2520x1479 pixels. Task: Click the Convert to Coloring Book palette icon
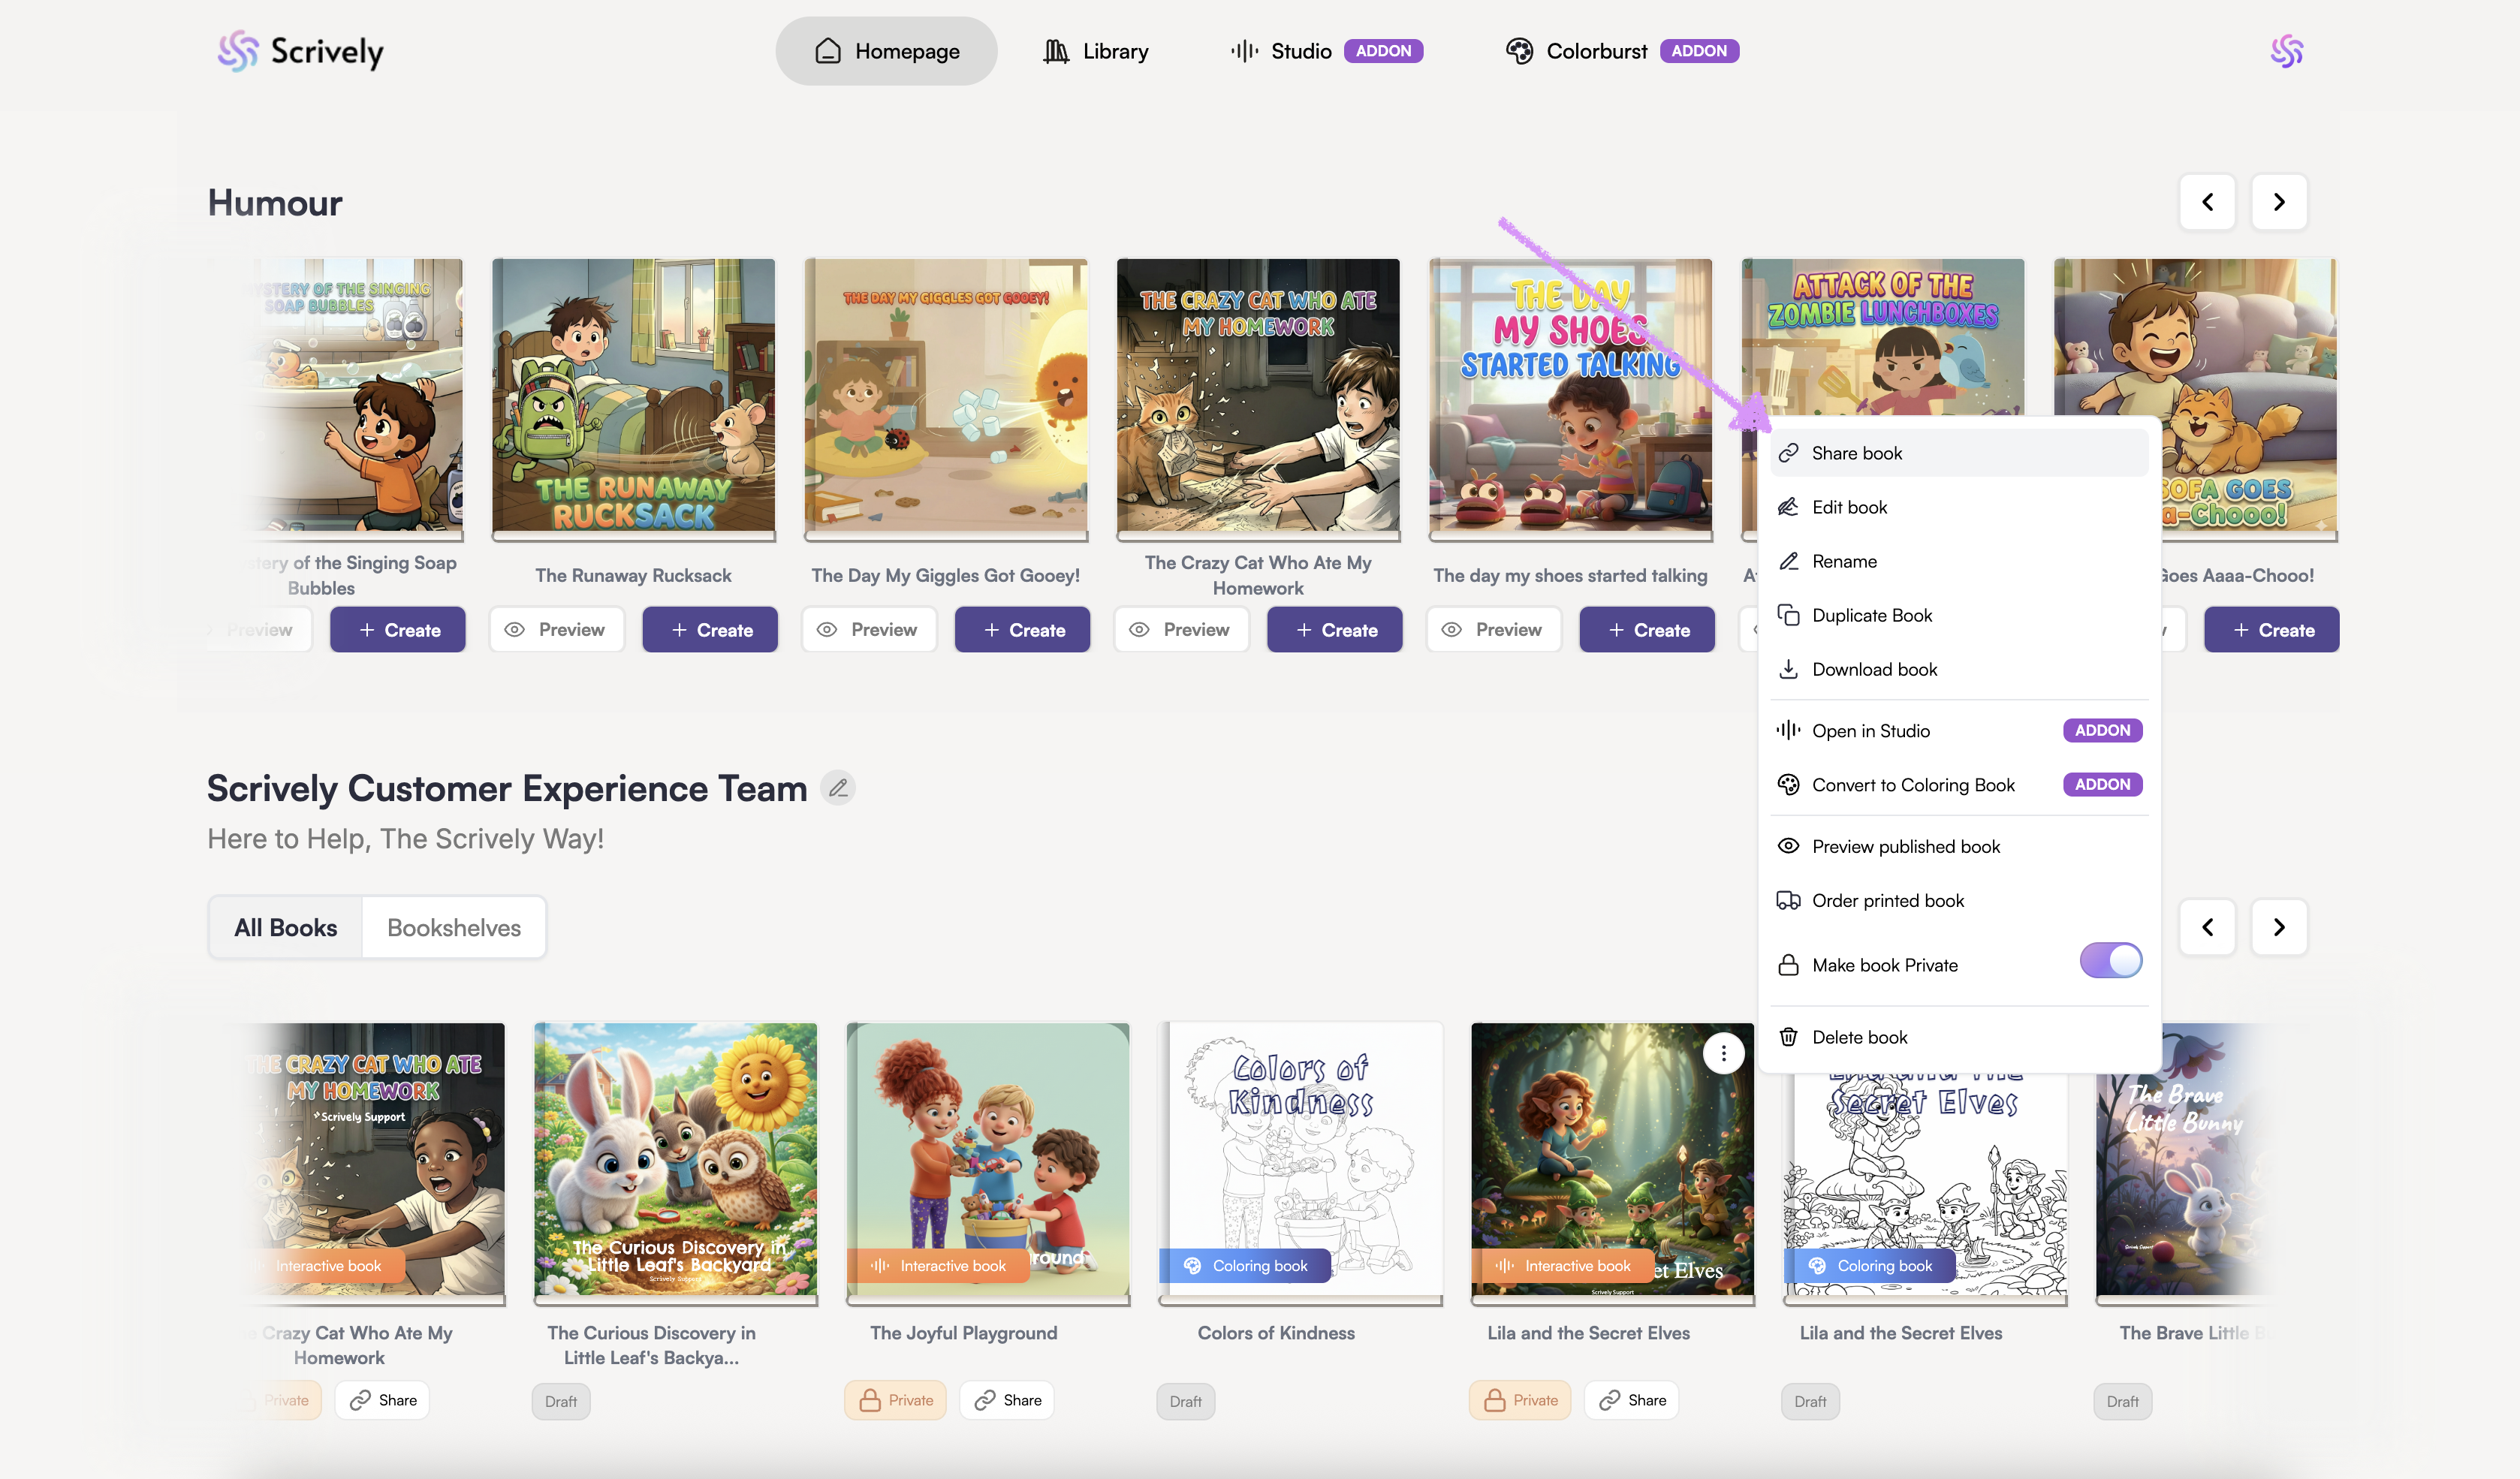tap(1788, 785)
